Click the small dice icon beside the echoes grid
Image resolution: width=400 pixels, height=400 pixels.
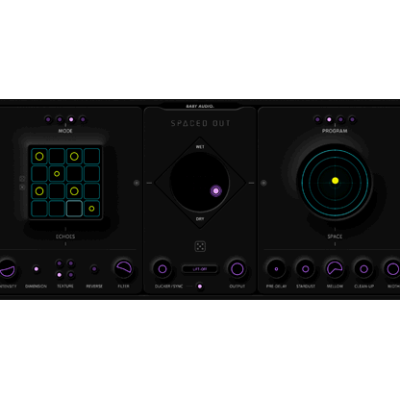pyautogui.click(x=22, y=179)
